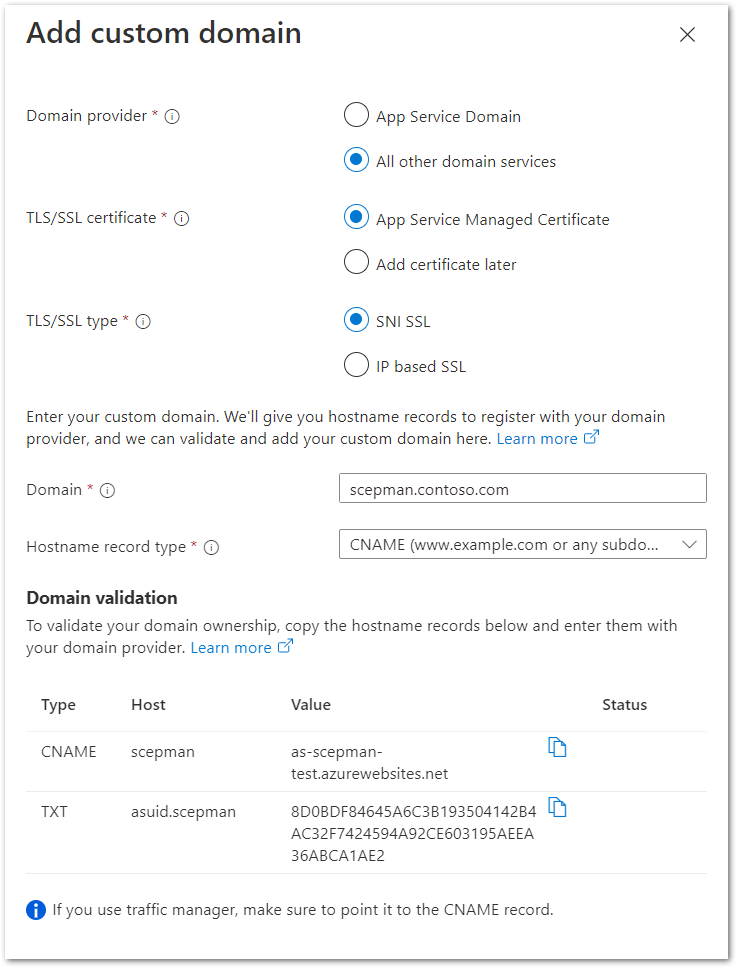Click the TLS/SSL type info icon
The width and height of the screenshot is (737, 968).
point(143,322)
